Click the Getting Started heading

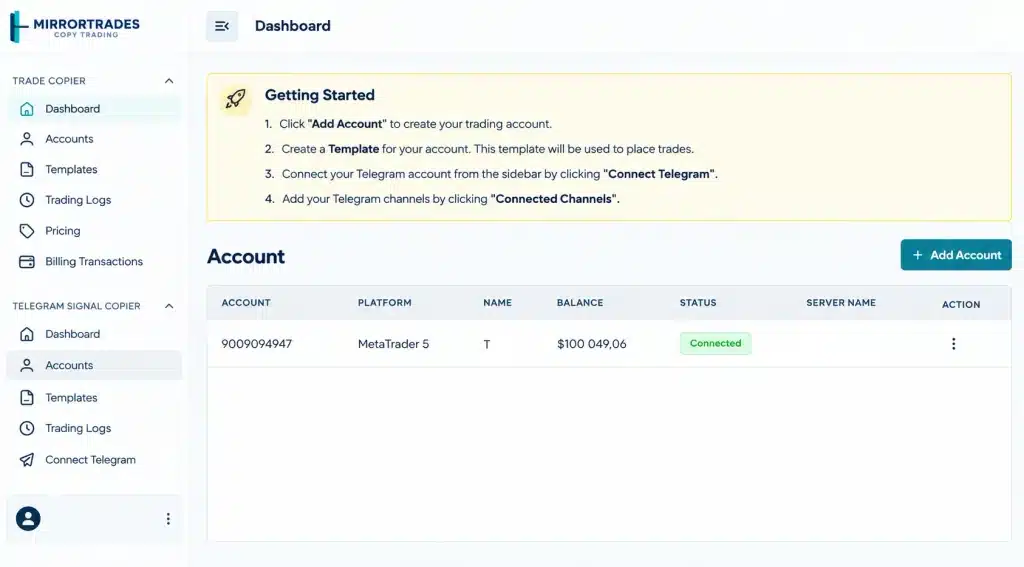point(319,95)
